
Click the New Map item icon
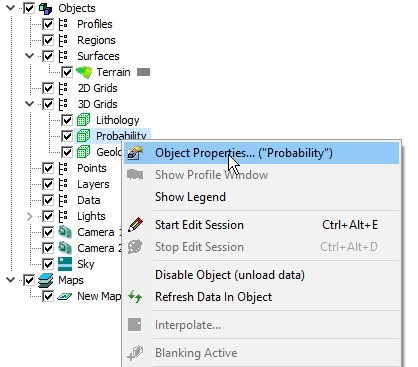[x=65, y=296]
